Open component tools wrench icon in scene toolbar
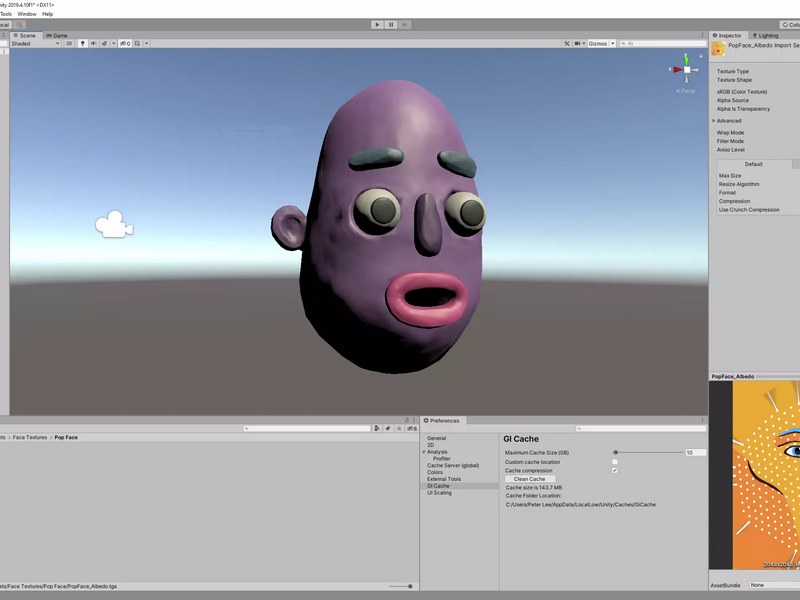 567,44
